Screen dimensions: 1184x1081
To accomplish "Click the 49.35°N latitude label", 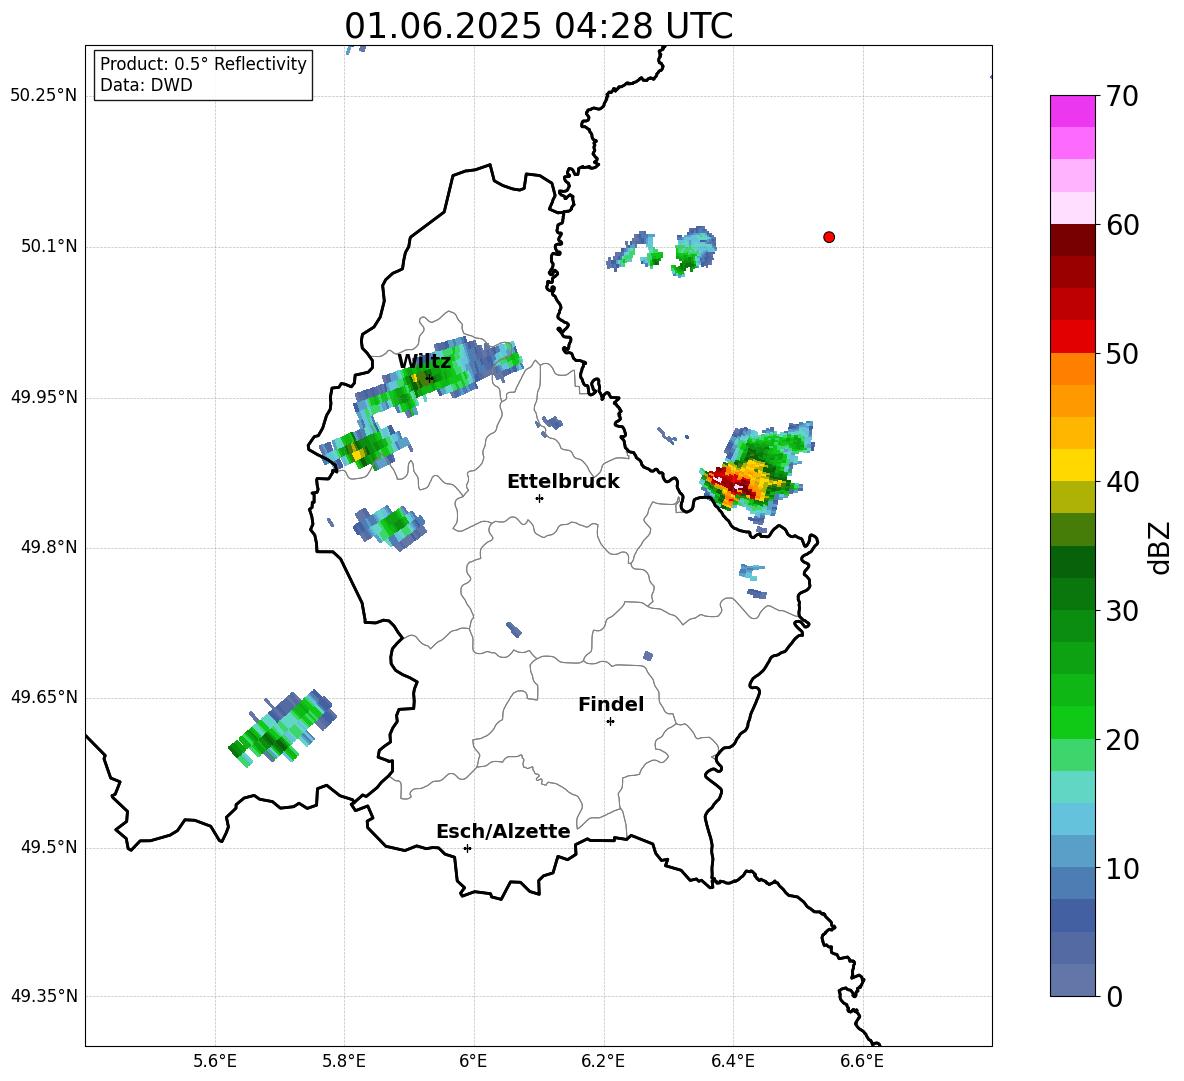I will (x=44, y=996).
